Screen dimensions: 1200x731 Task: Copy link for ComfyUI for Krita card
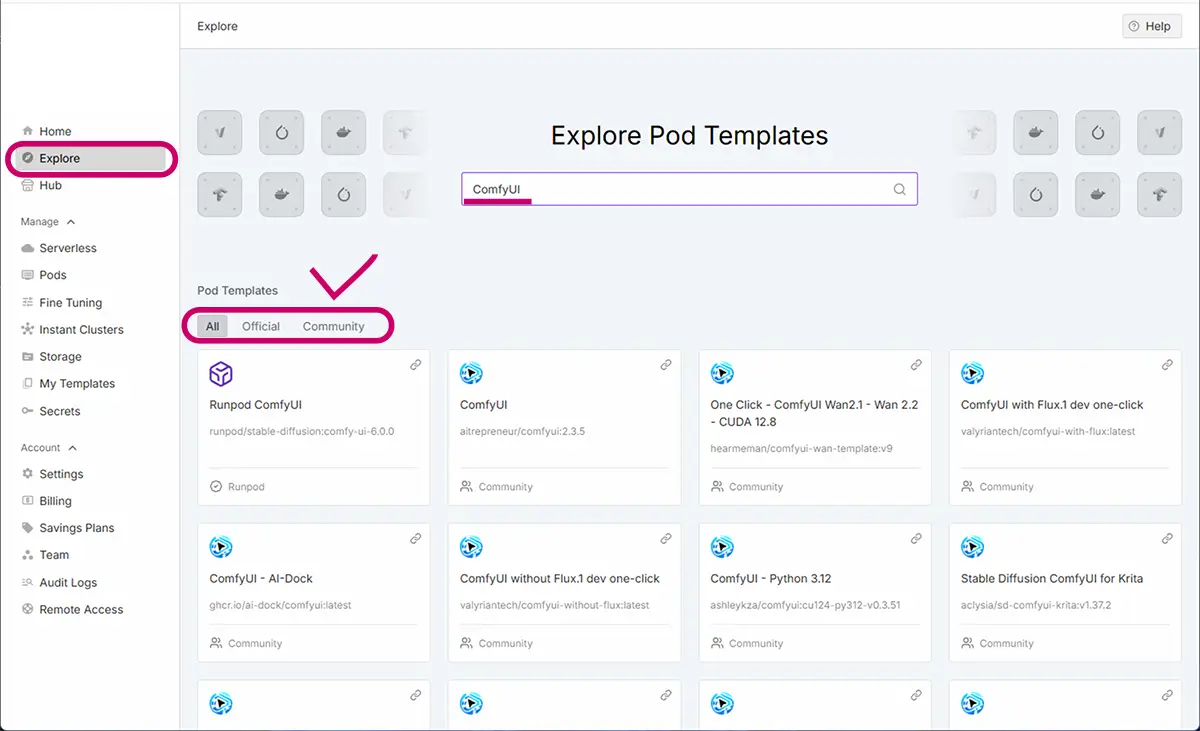pyautogui.click(x=1167, y=538)
